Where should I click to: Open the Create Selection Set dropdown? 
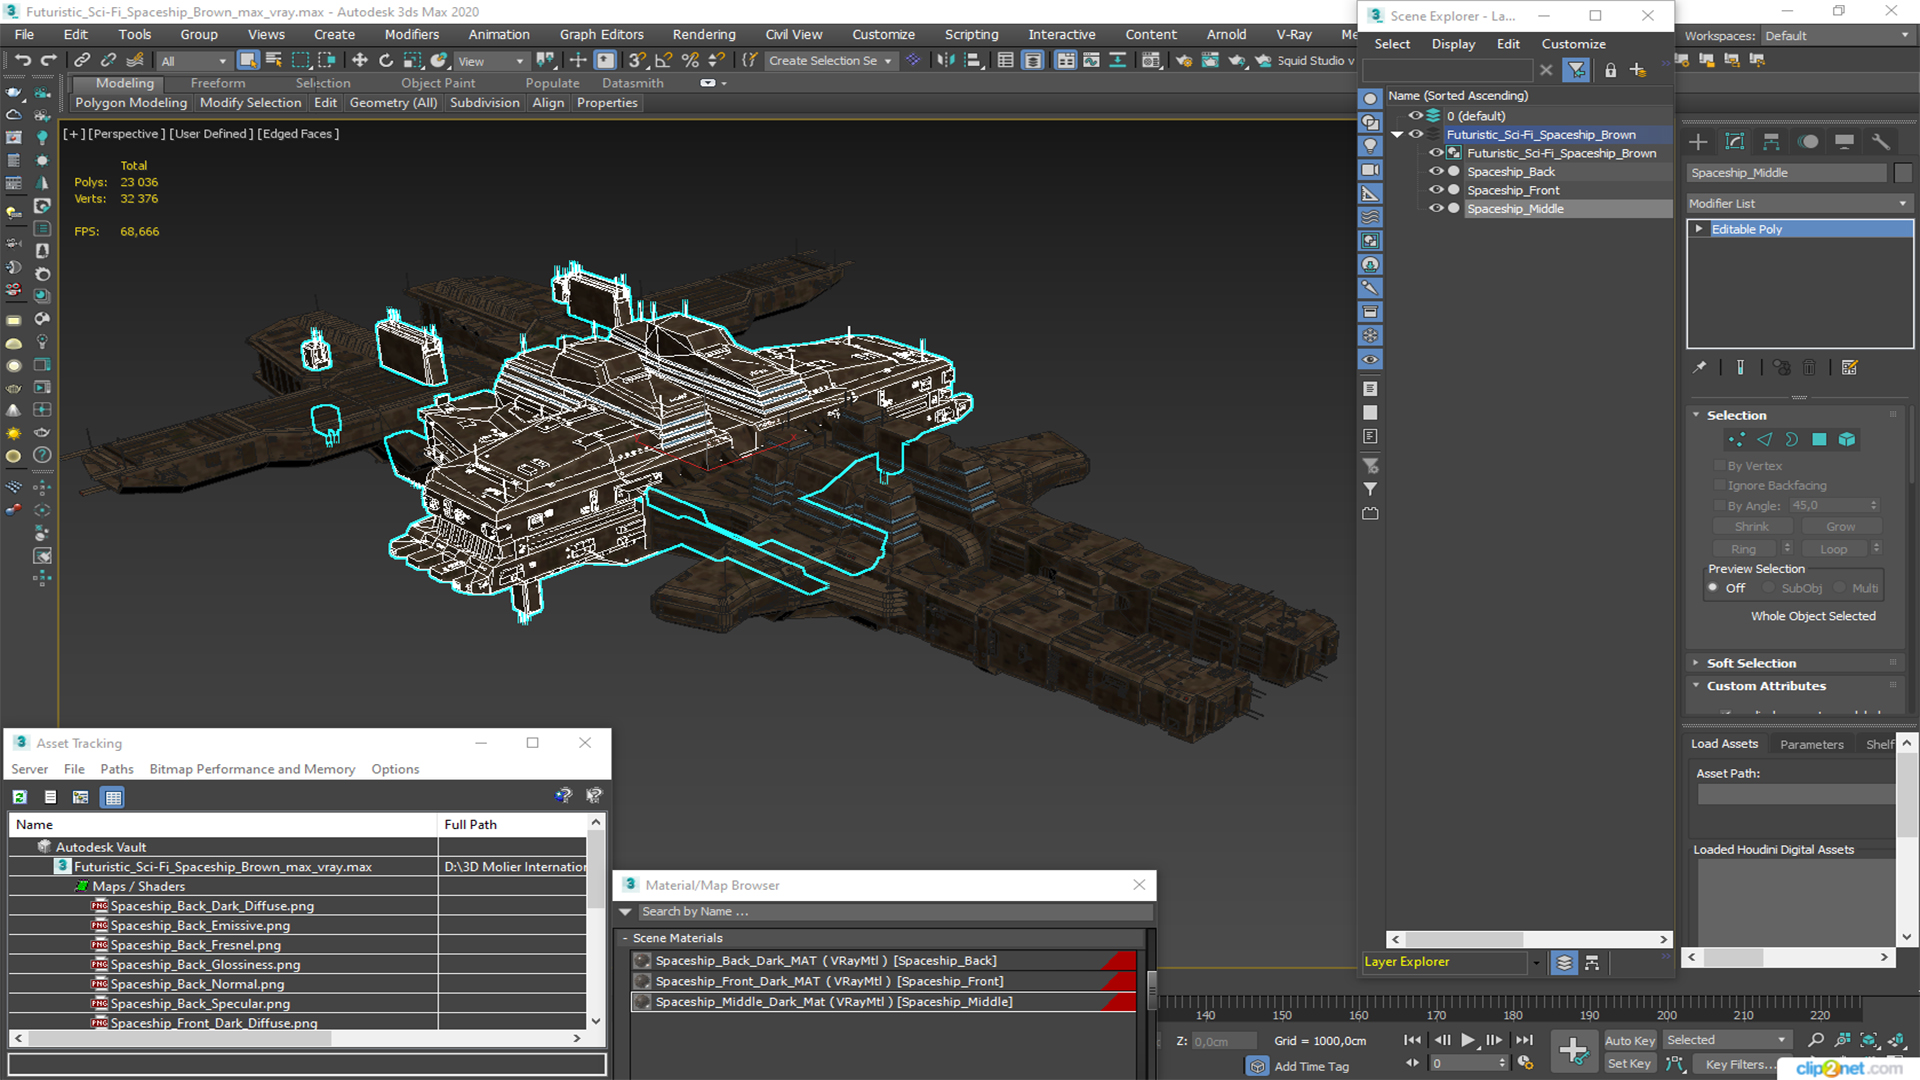[x=830, y=61]
